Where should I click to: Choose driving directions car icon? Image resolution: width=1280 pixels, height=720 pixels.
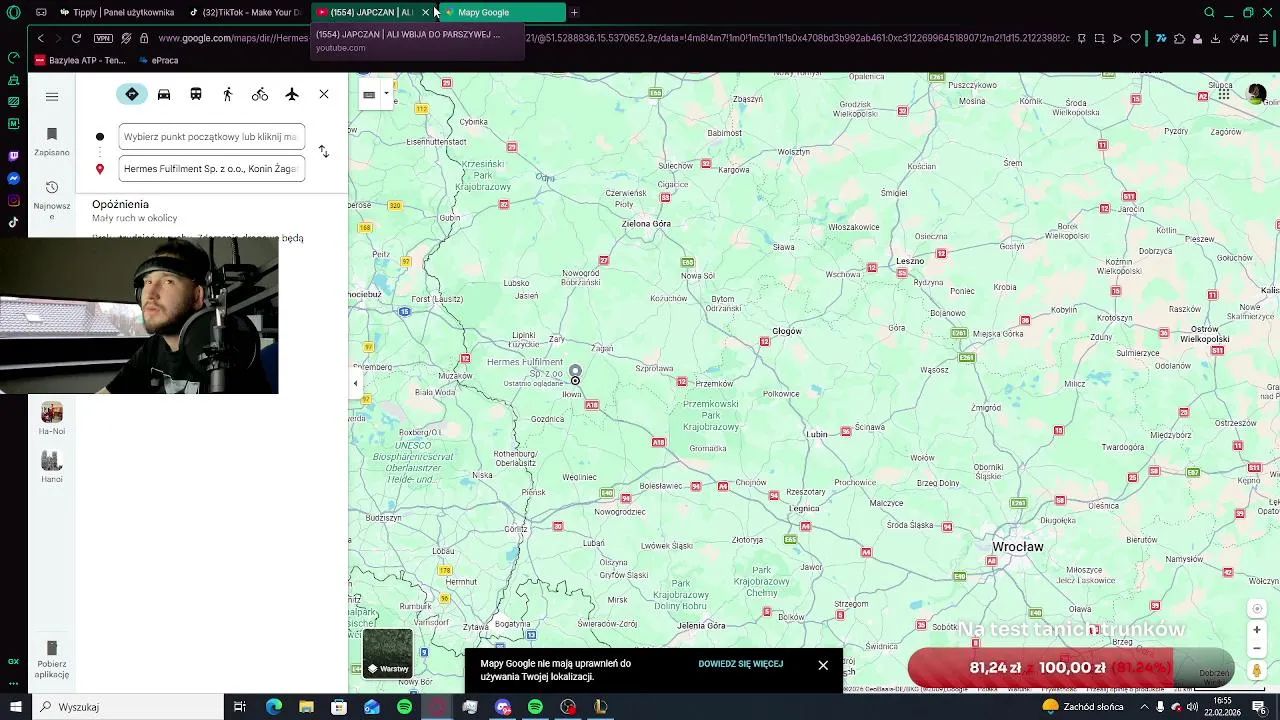pyautogui.click(x=164, y=94)
